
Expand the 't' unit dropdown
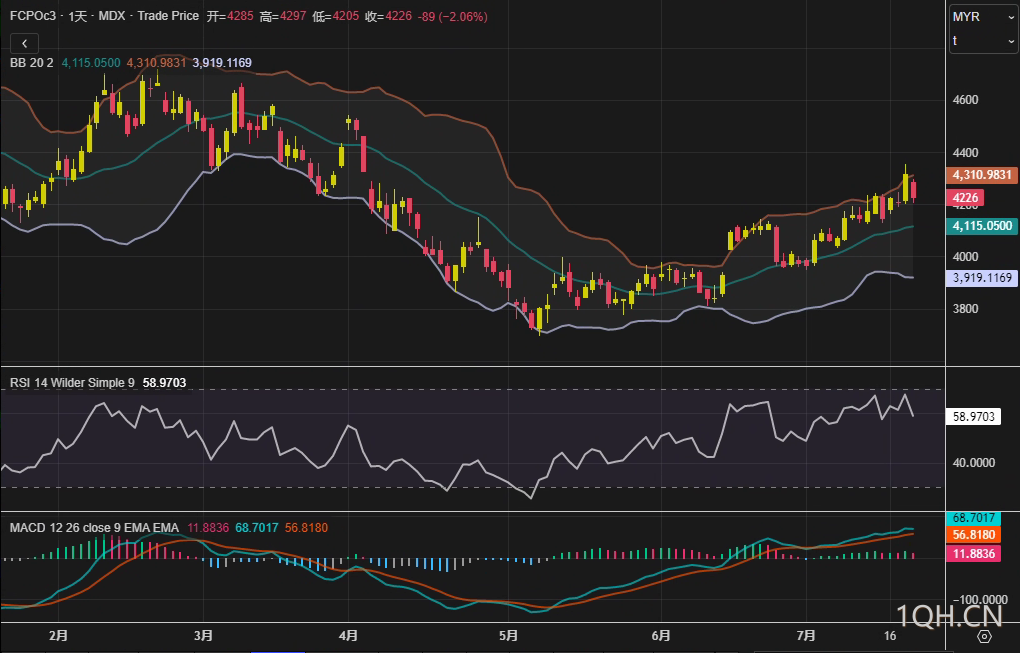point(982,40)
